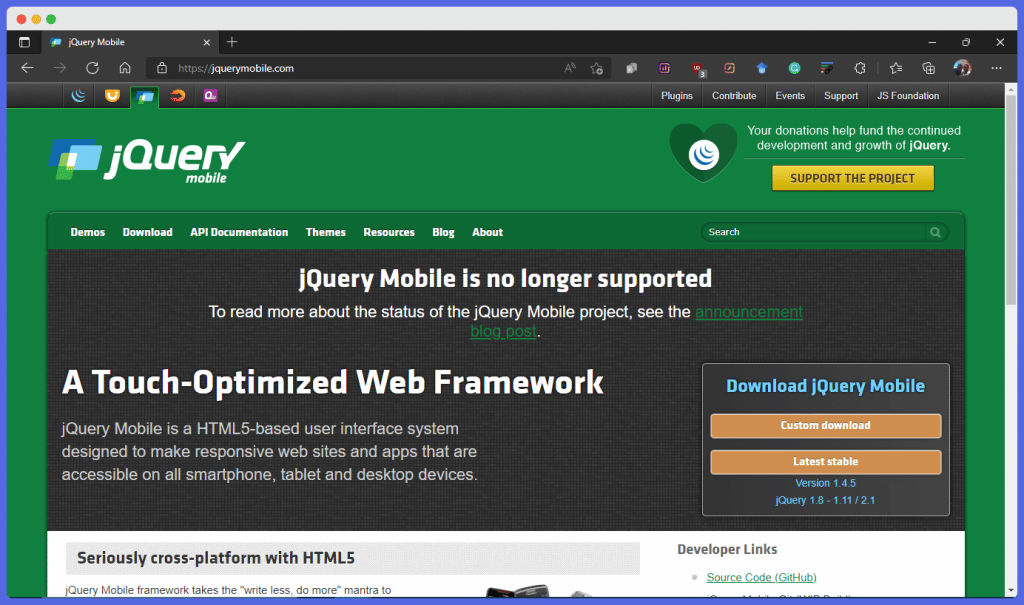
Task: Open the multicolor bars link extension
Action: [827, 68]
